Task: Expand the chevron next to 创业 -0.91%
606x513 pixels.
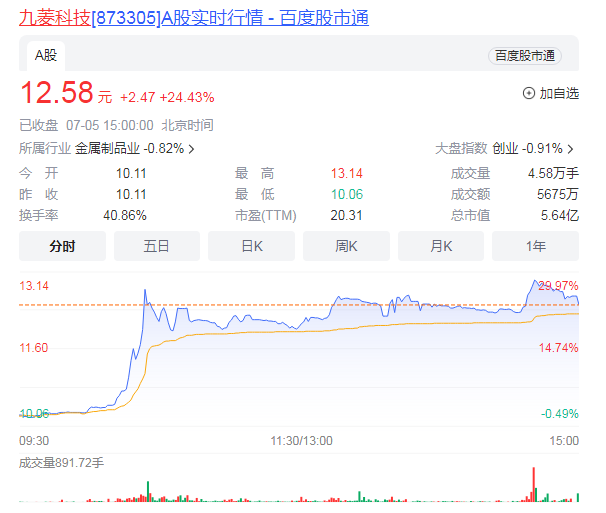Action: (572, 149)
